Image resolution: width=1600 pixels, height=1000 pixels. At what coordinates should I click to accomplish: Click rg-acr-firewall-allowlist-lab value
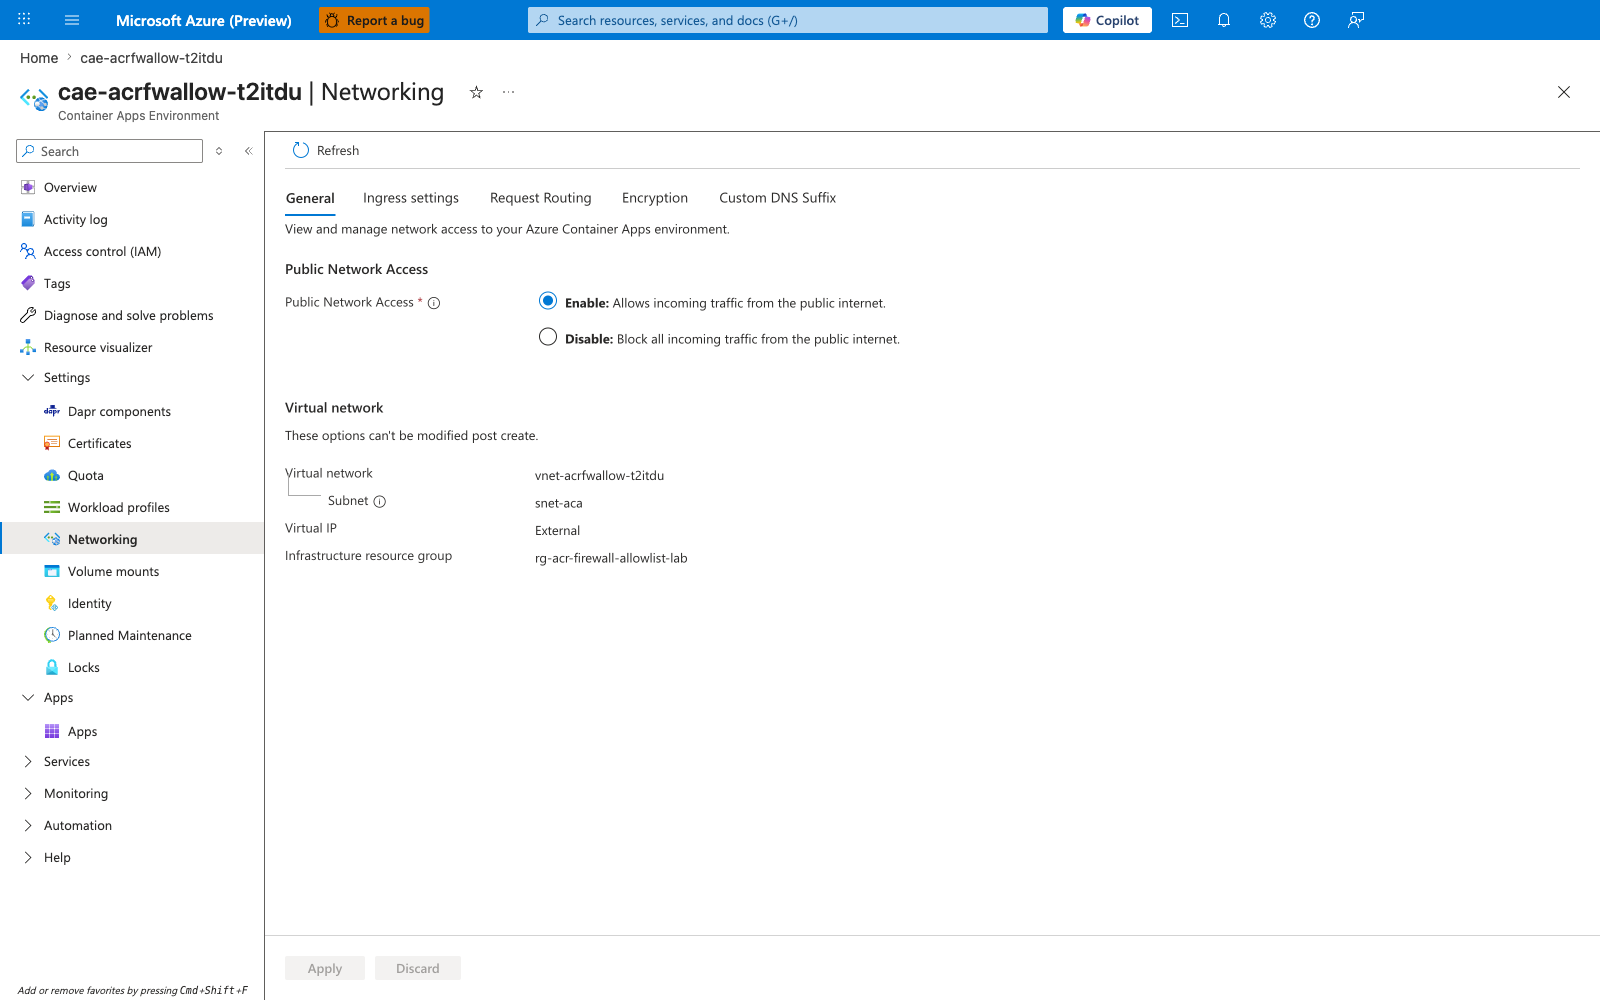pos(611,558)
